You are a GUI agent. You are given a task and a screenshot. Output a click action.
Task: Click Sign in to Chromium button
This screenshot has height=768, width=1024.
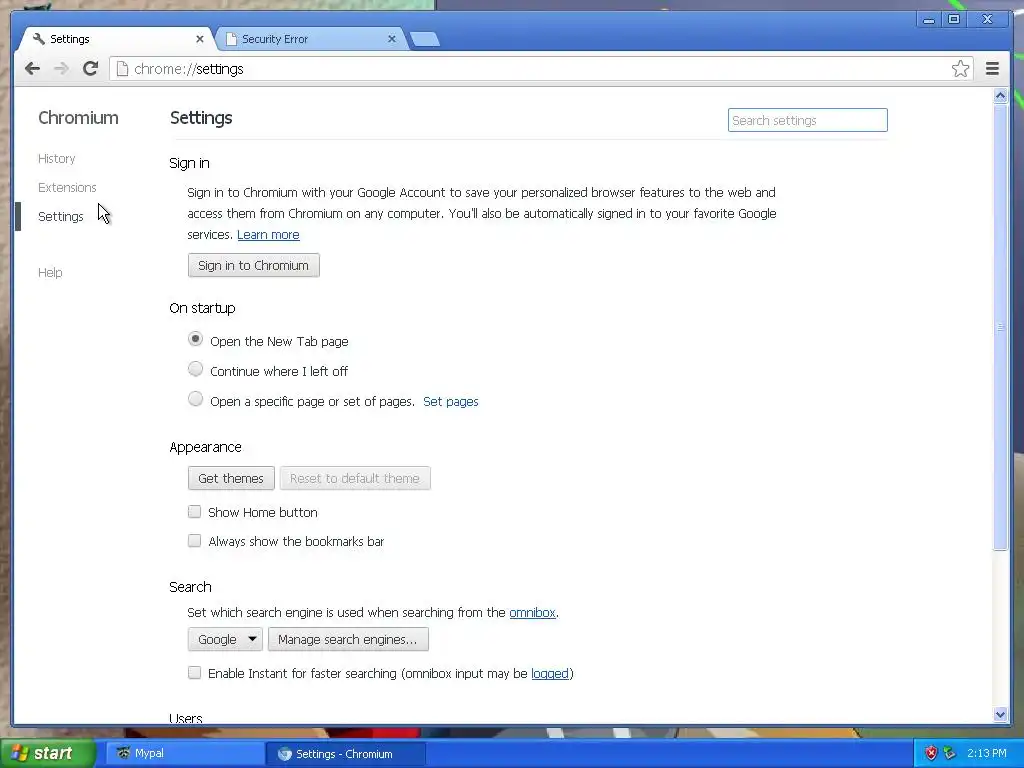tap(253, 265)
